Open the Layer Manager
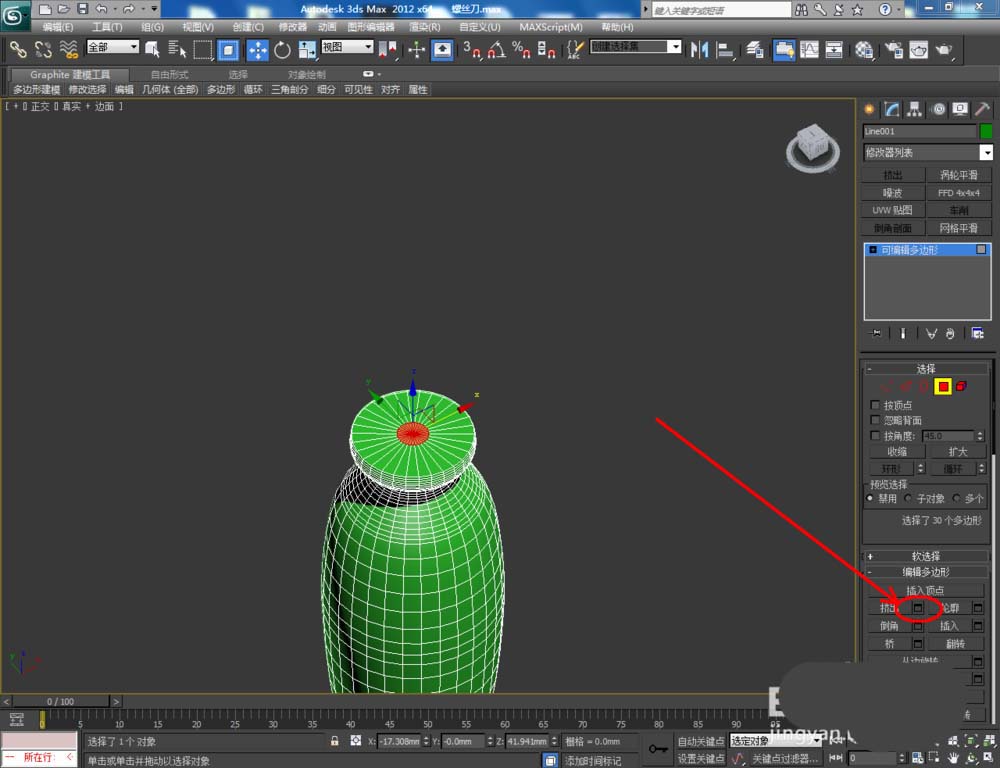This screenshot has height=768, width=1000. [x=755, y=49]
